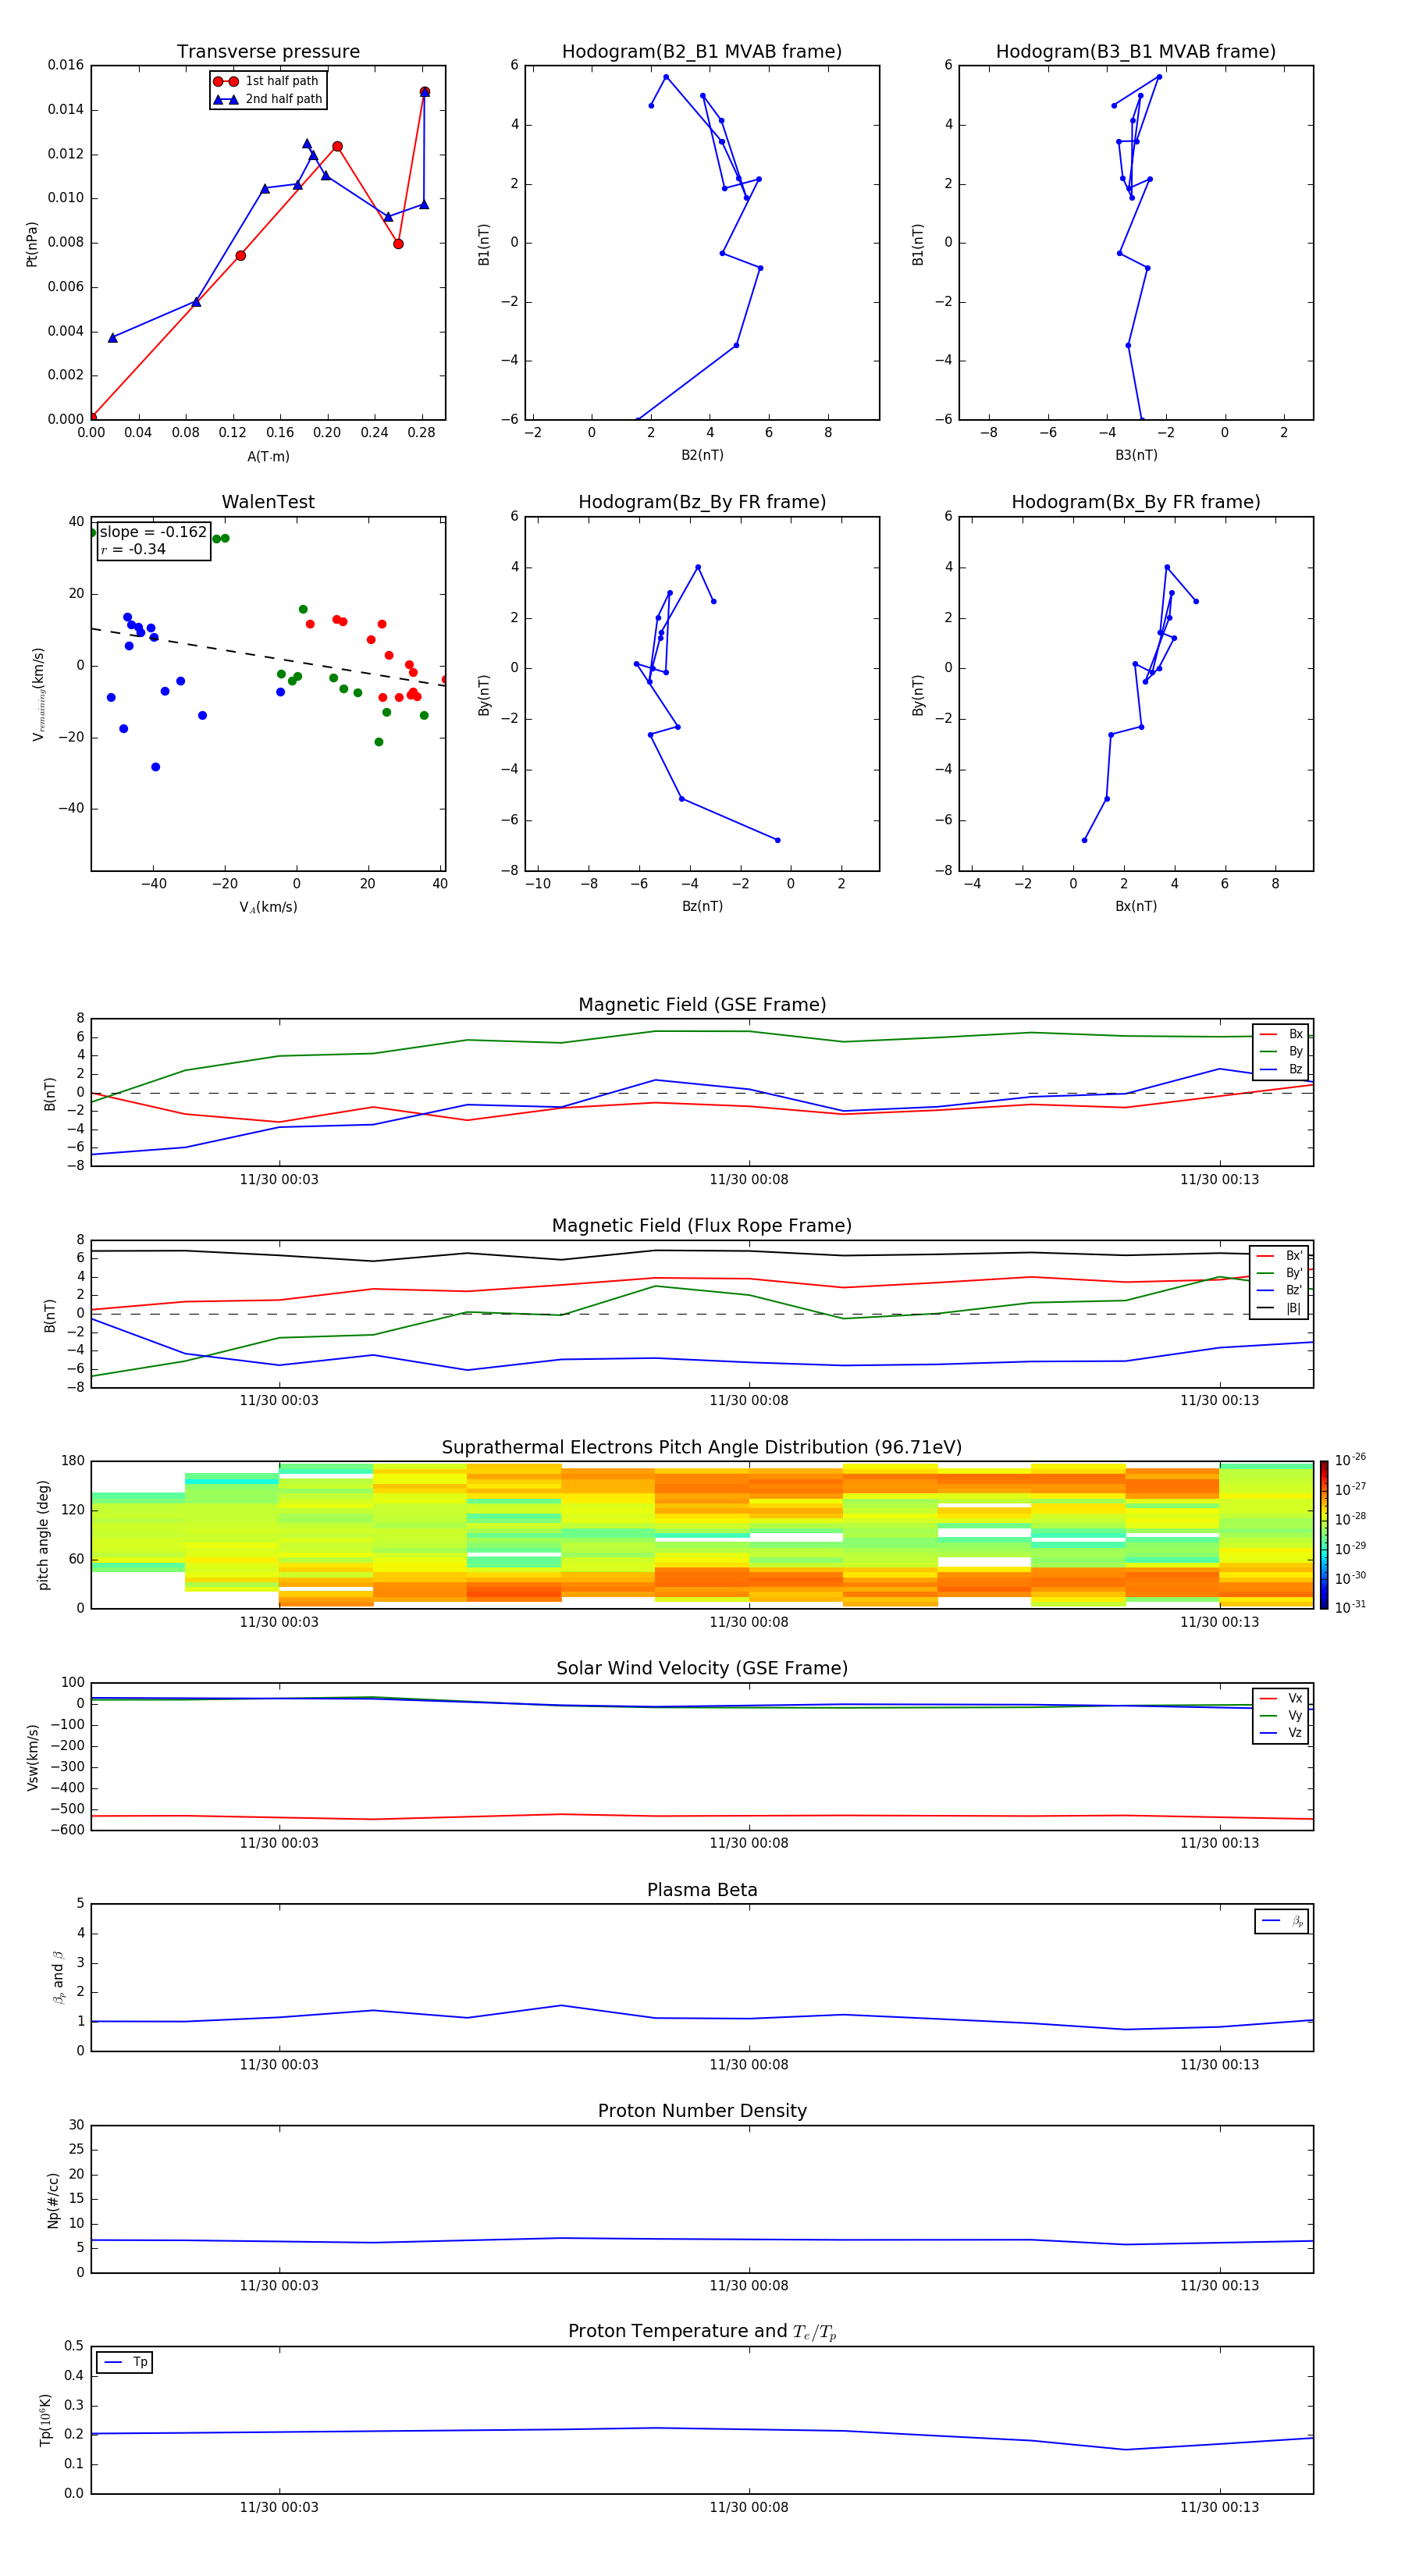Click the Vz legend entry in velocity panel

(1281, 1732)
